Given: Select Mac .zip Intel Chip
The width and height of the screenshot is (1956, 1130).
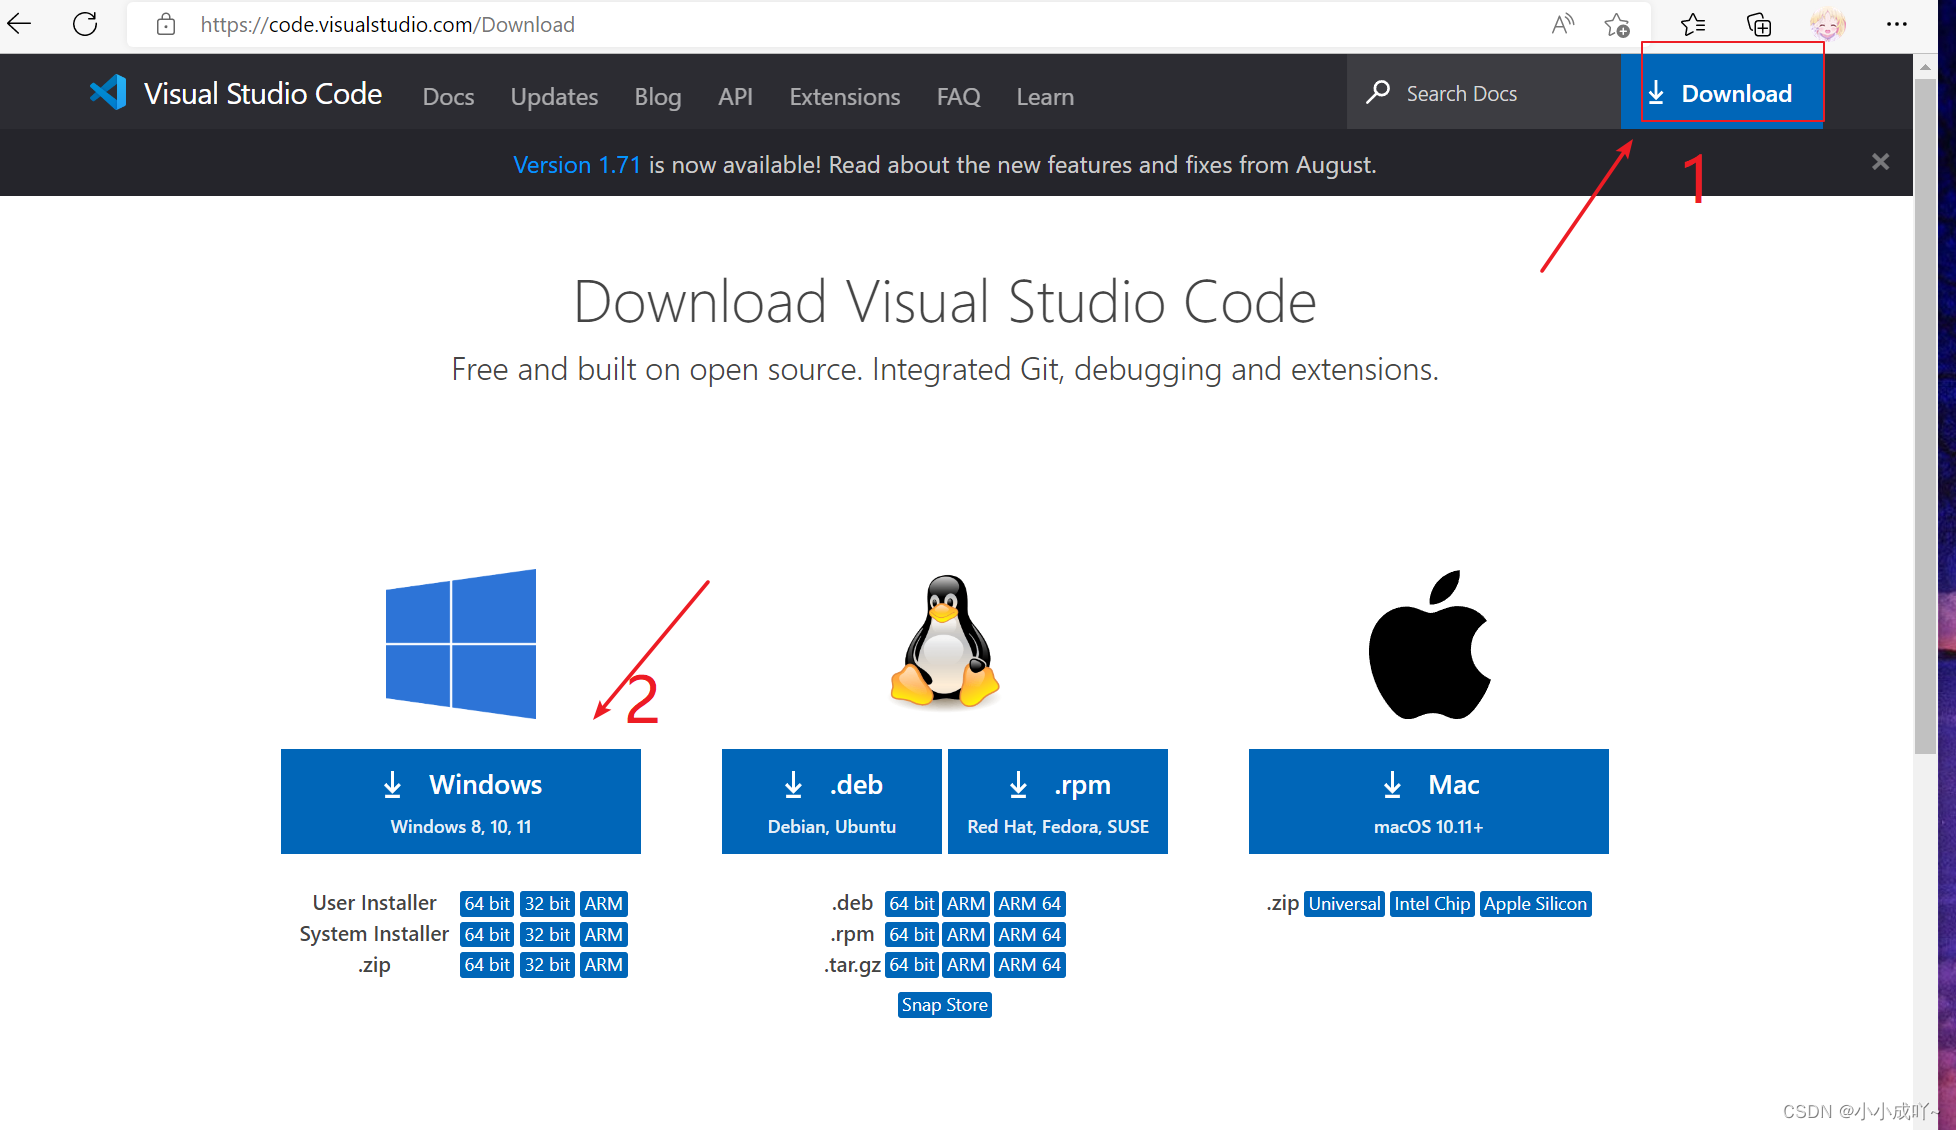Looking at the screenshot, I should [x=1432, y=904].
